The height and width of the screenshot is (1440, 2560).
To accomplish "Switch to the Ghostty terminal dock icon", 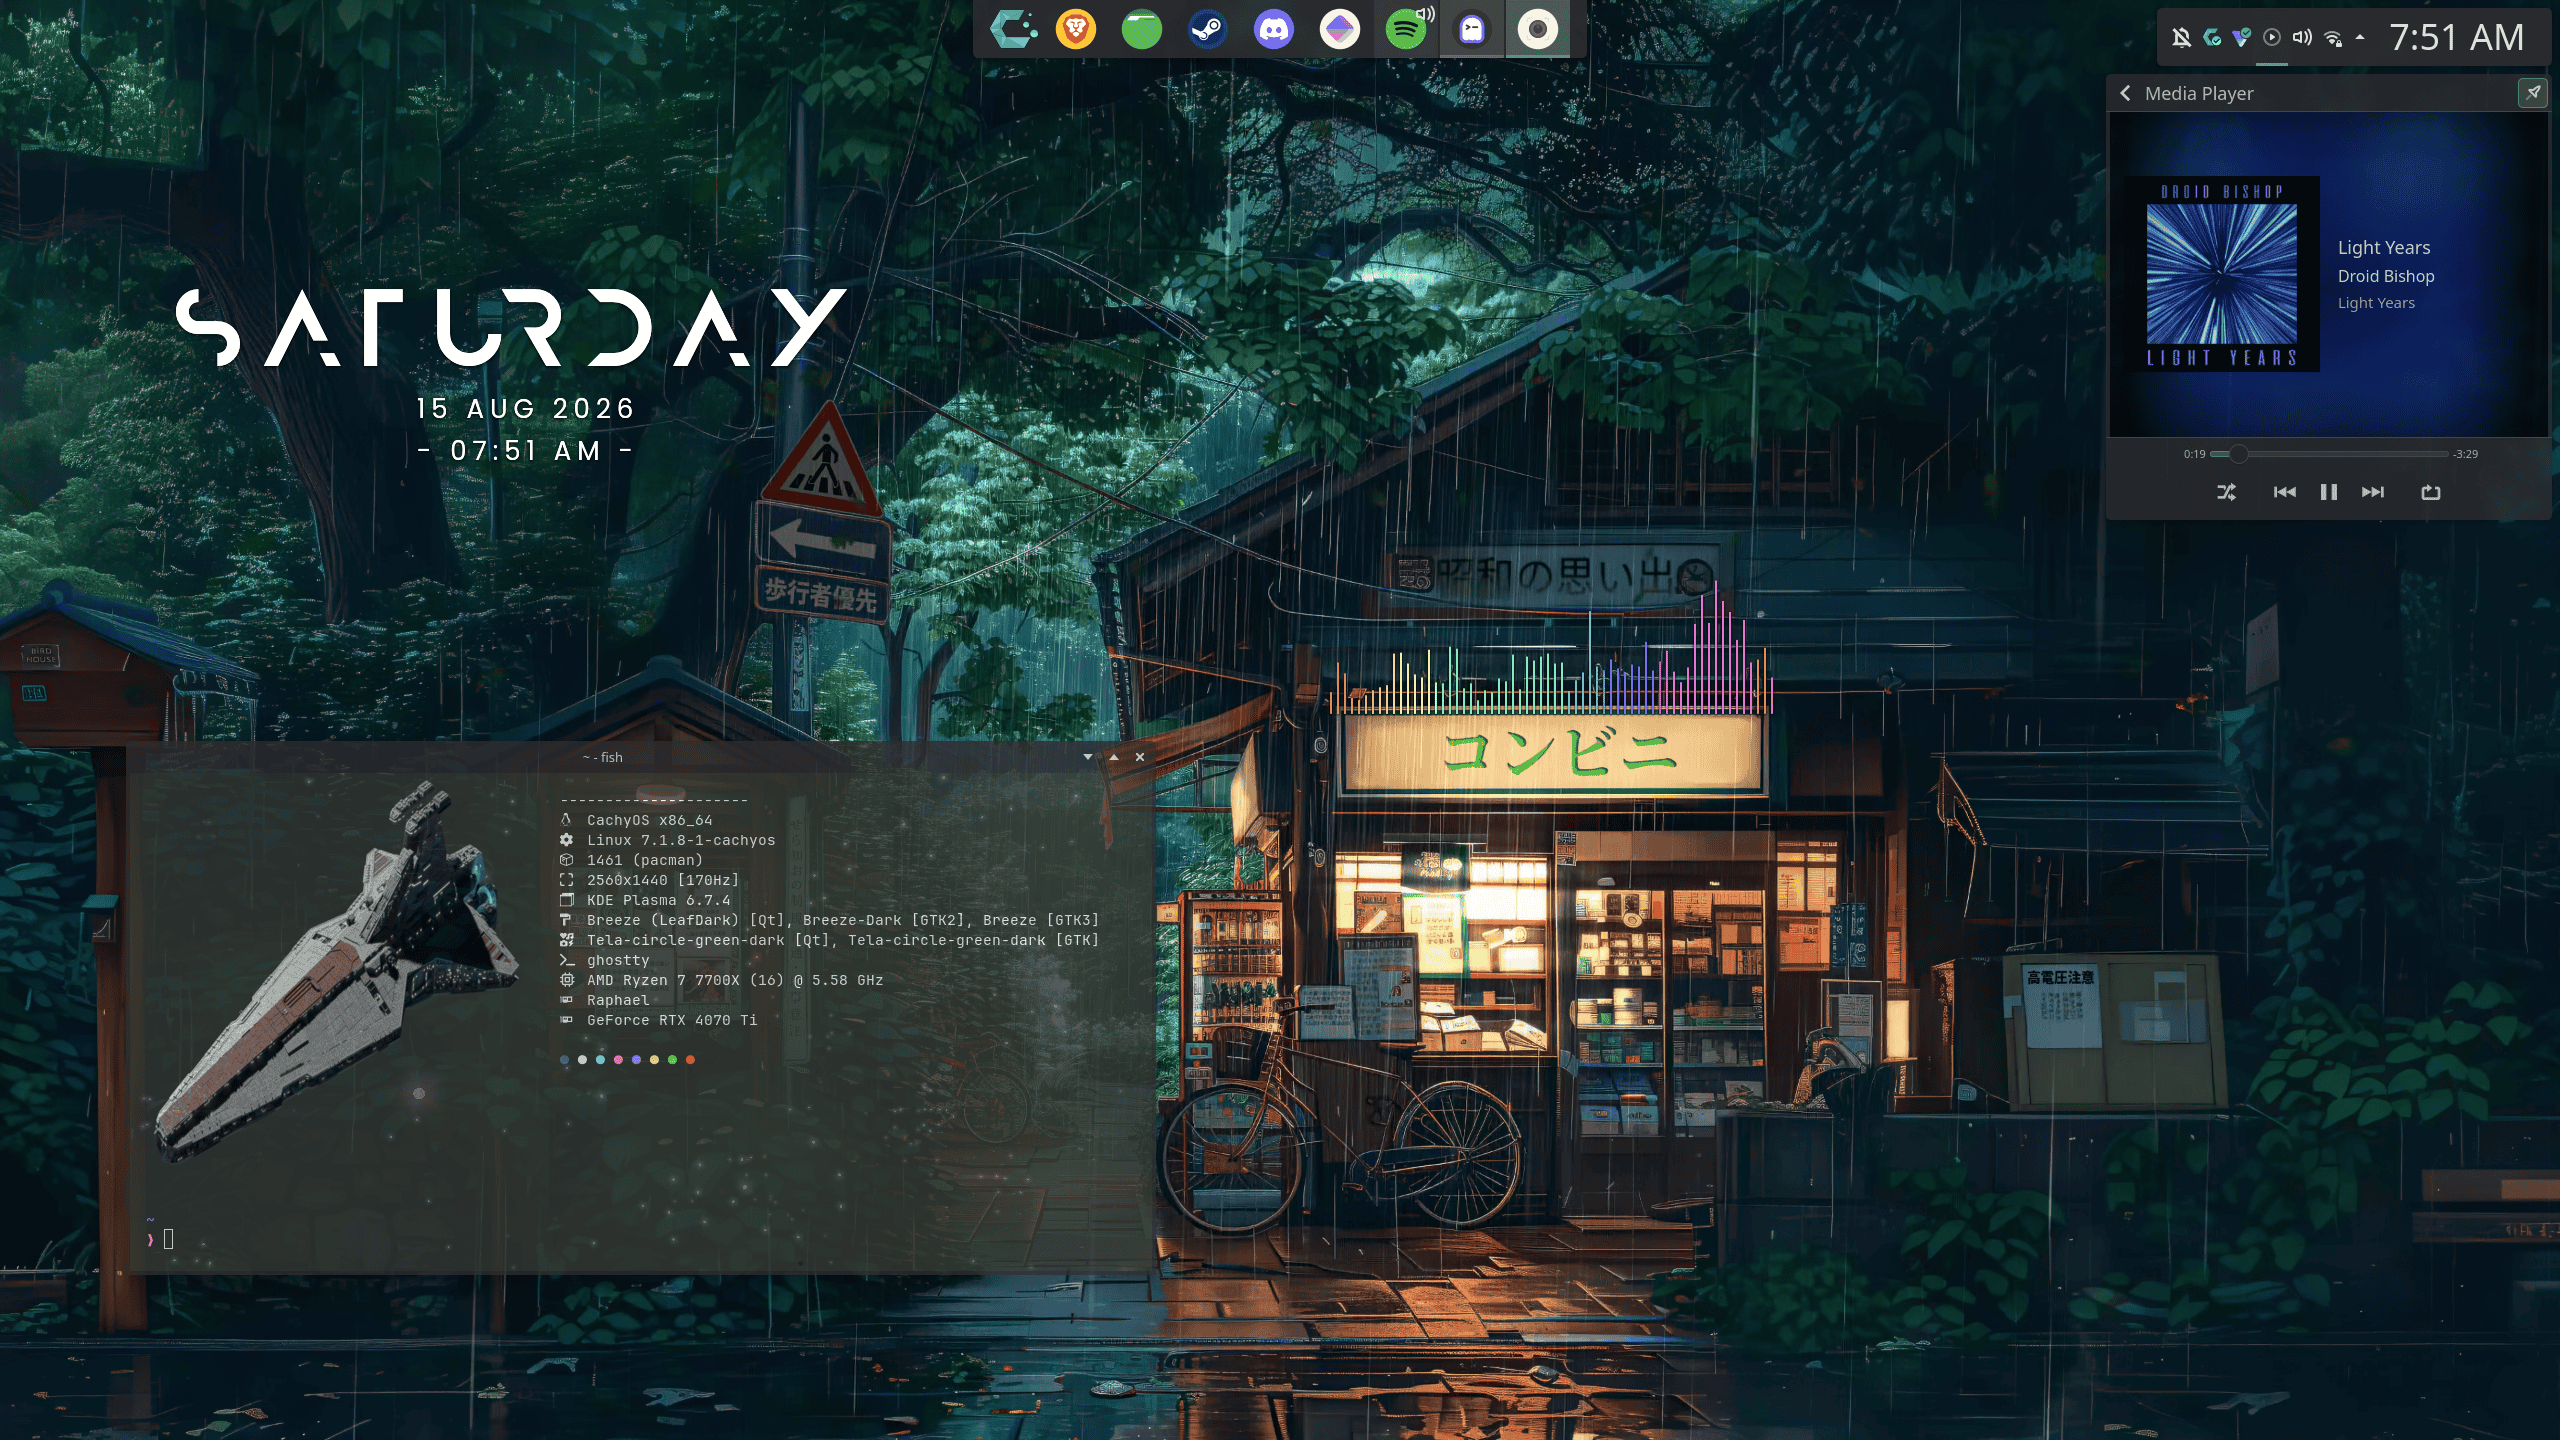I will pyautogui.click(x=1472, y=29).
